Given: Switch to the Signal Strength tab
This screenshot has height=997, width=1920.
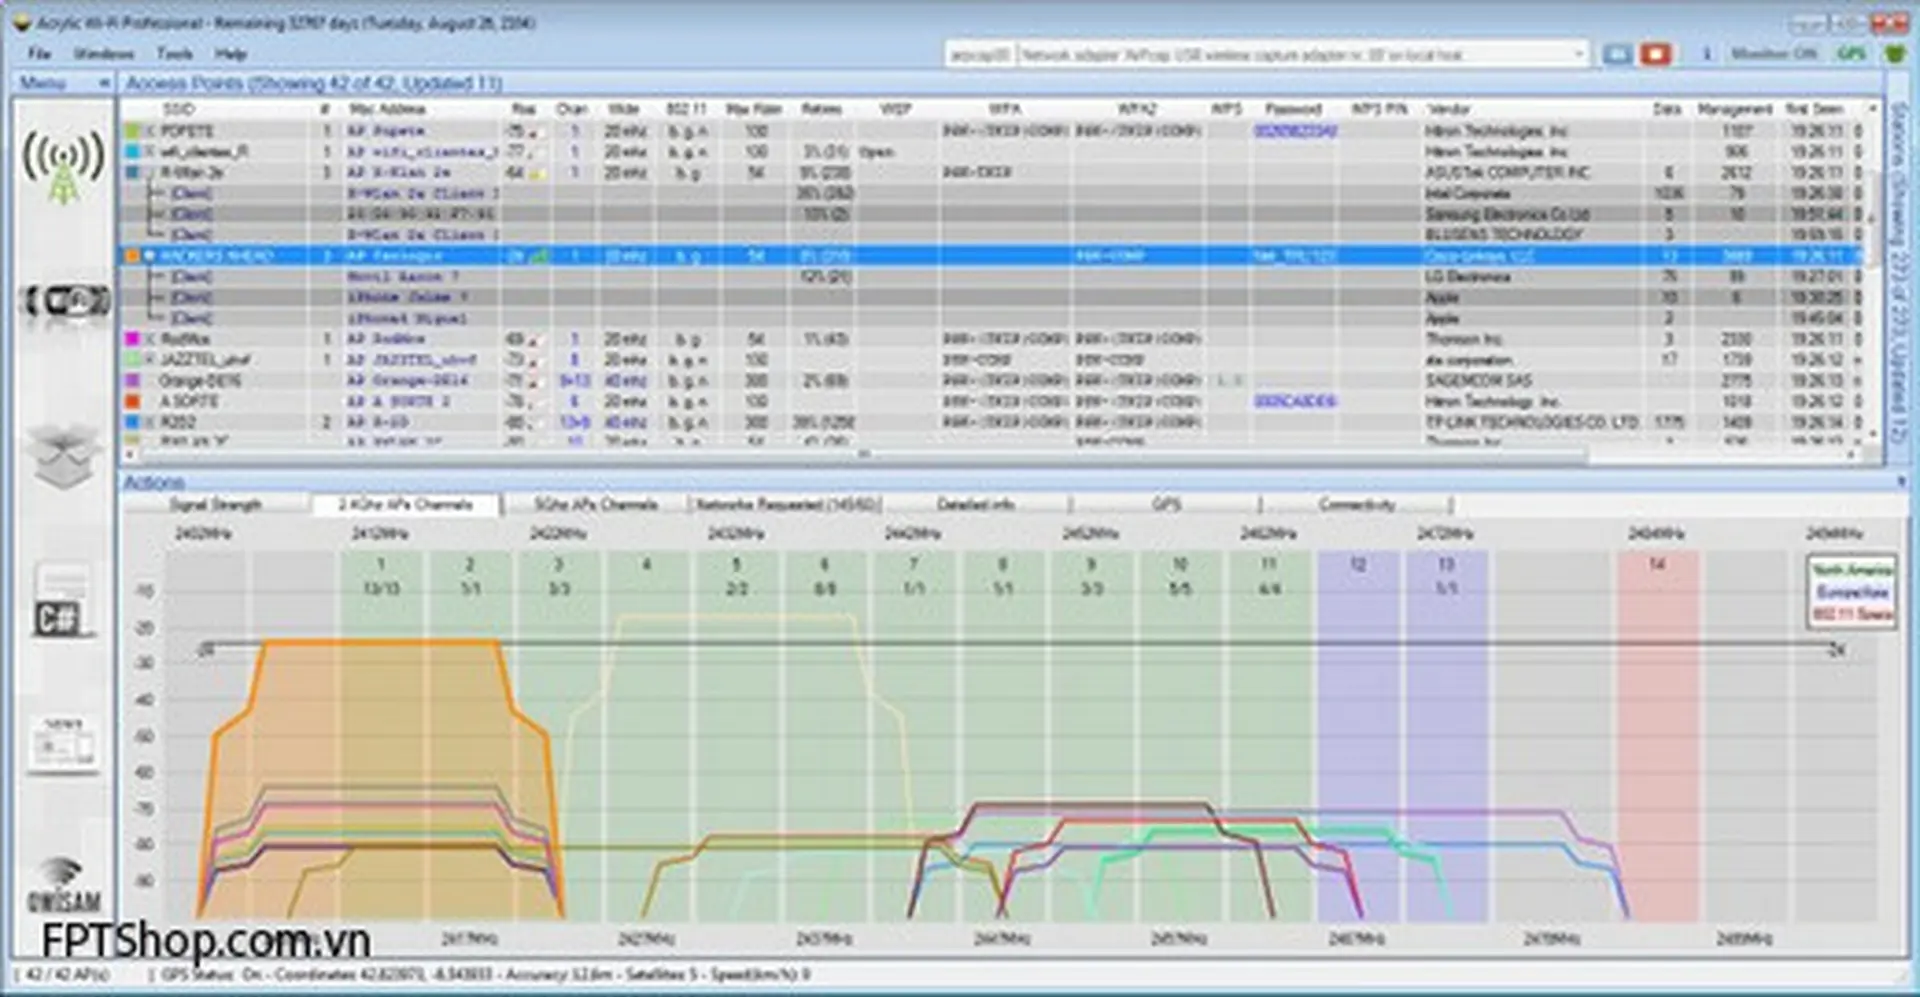Looking at the screenshot, I should [215, 504].
